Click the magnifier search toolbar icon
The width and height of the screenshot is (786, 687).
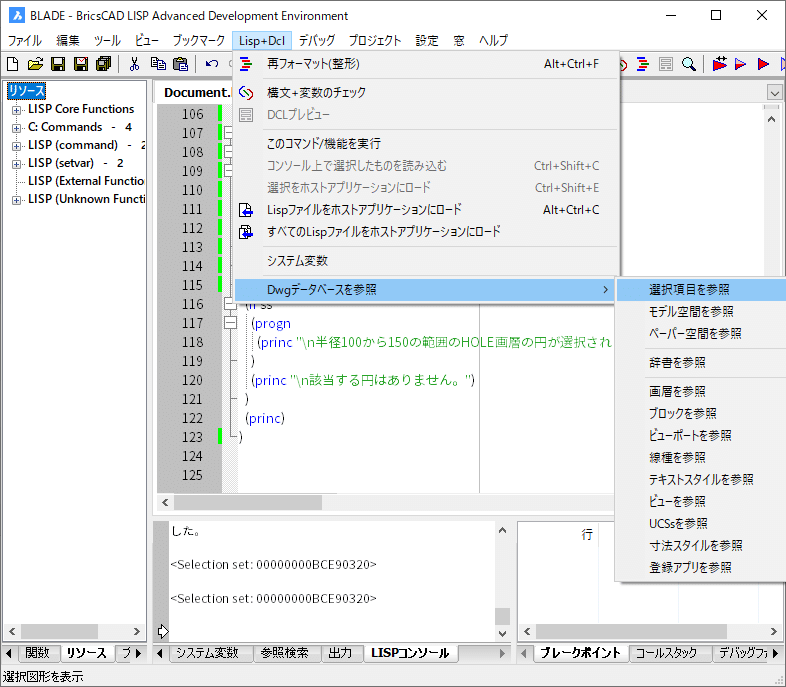point(689,64)
